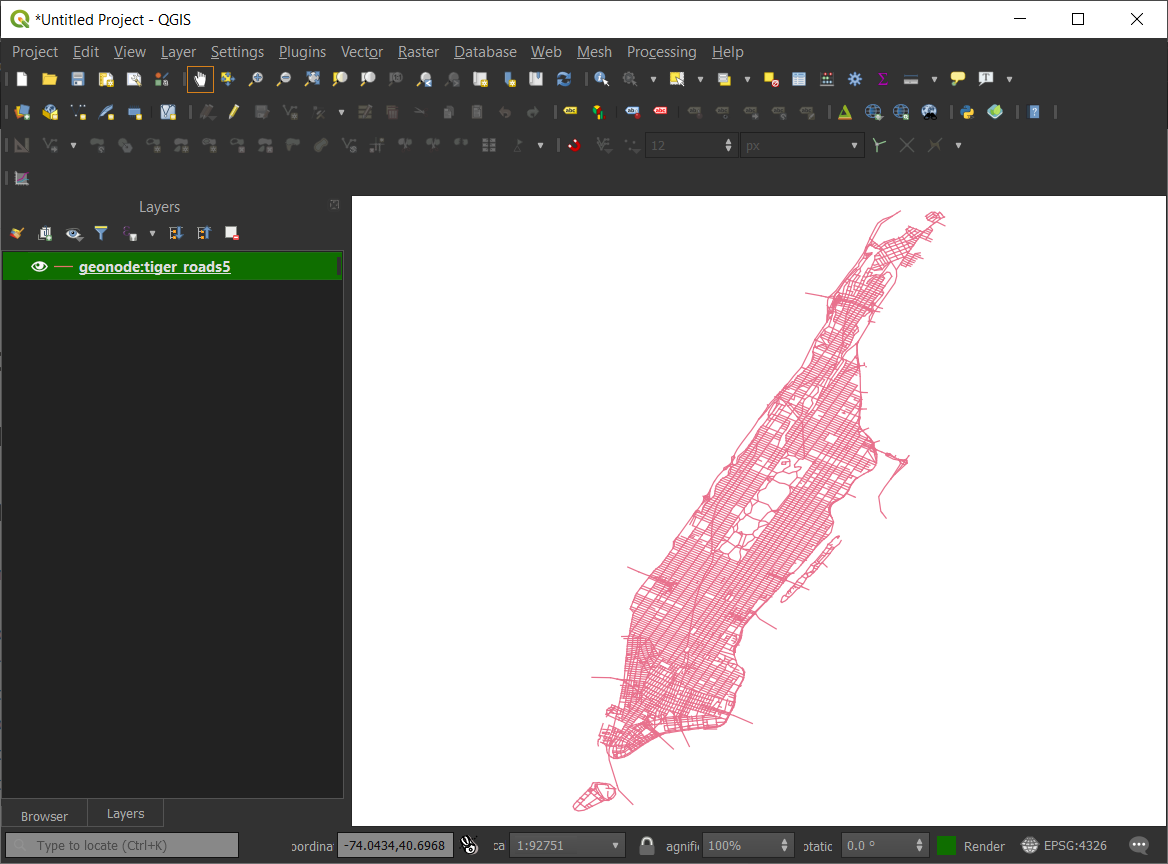The image size is (1168, 864).
Task: Open the Data Source Manager
Action: point(21,111)
